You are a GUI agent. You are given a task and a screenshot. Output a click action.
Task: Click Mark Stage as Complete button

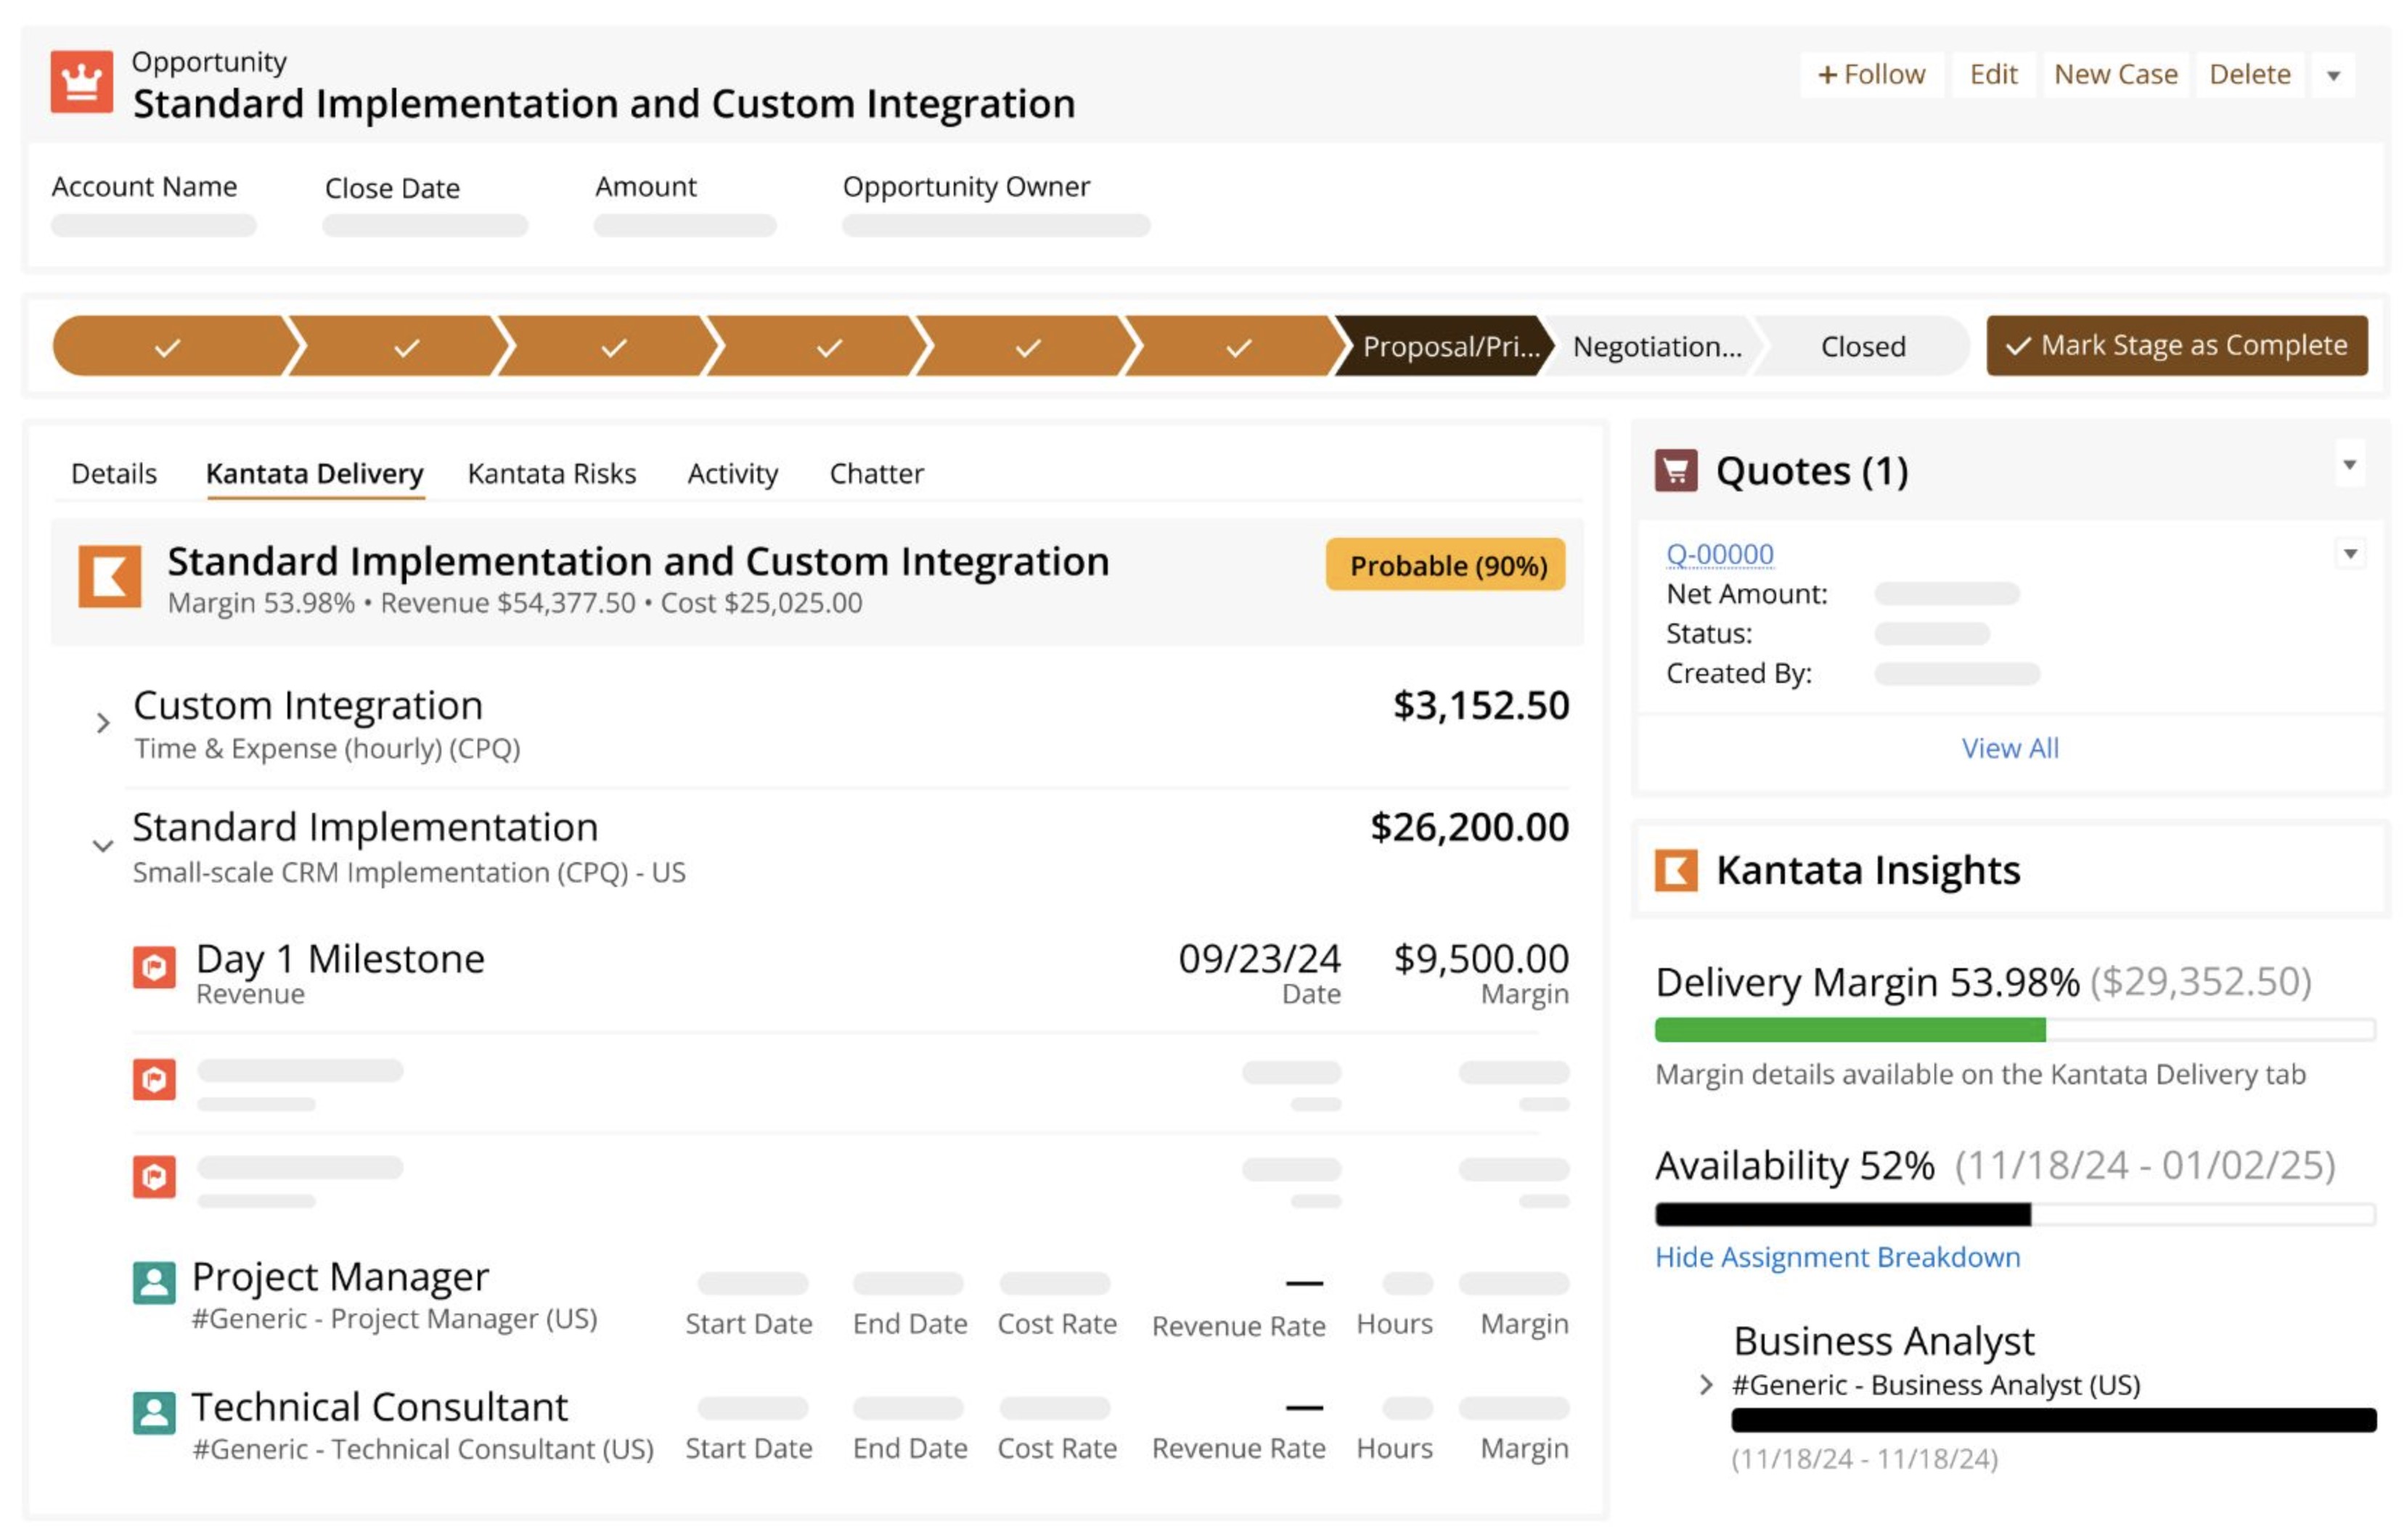[2176, 346]
